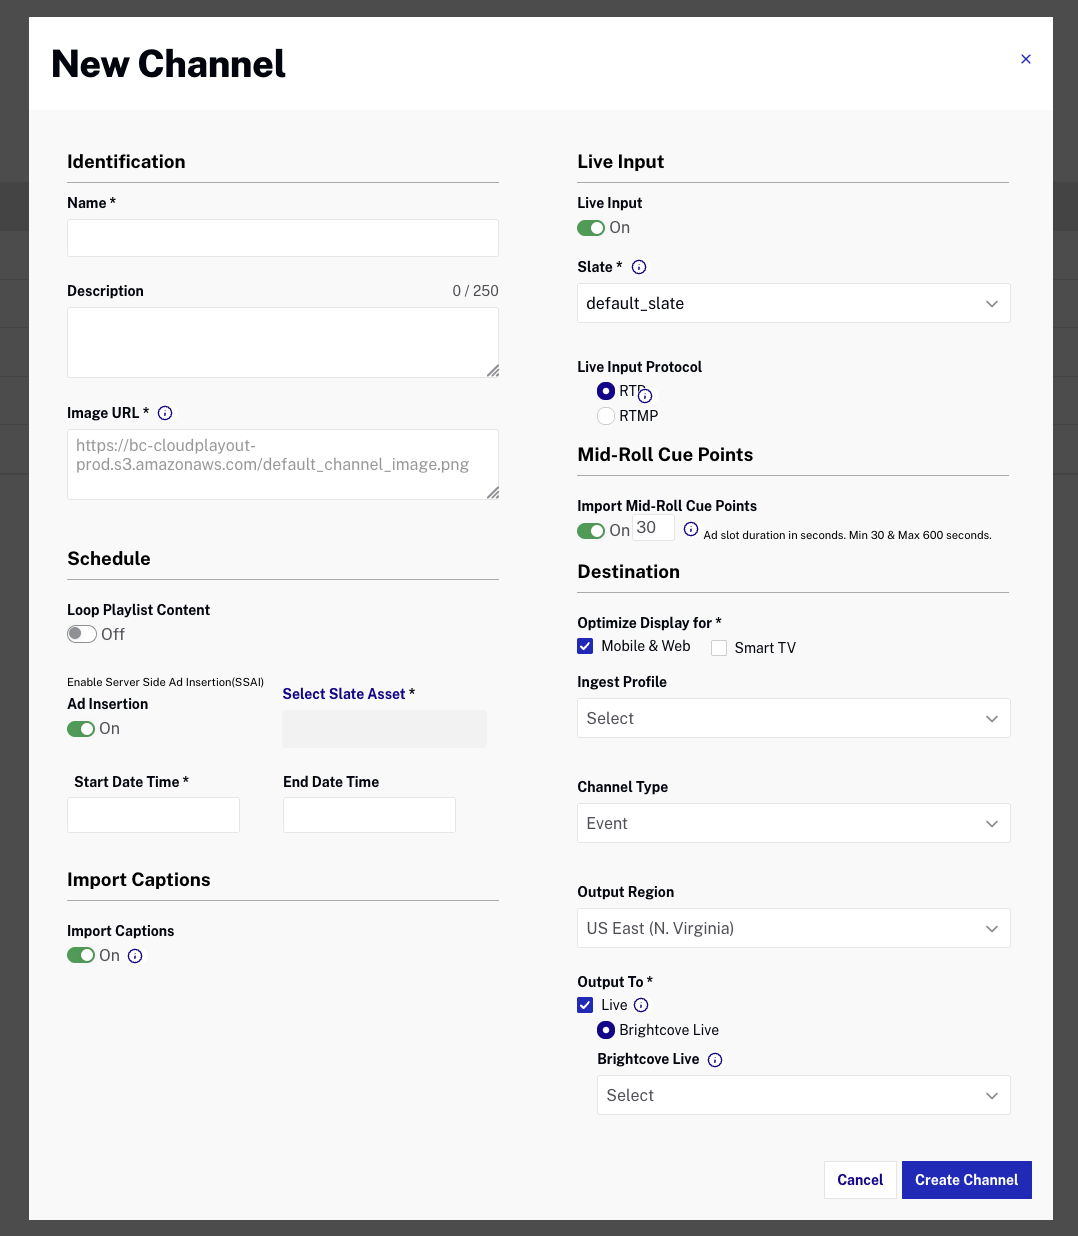Click the Create Channel button
This screenshot has height=1236, width=1078.
tap(966, 1180)
